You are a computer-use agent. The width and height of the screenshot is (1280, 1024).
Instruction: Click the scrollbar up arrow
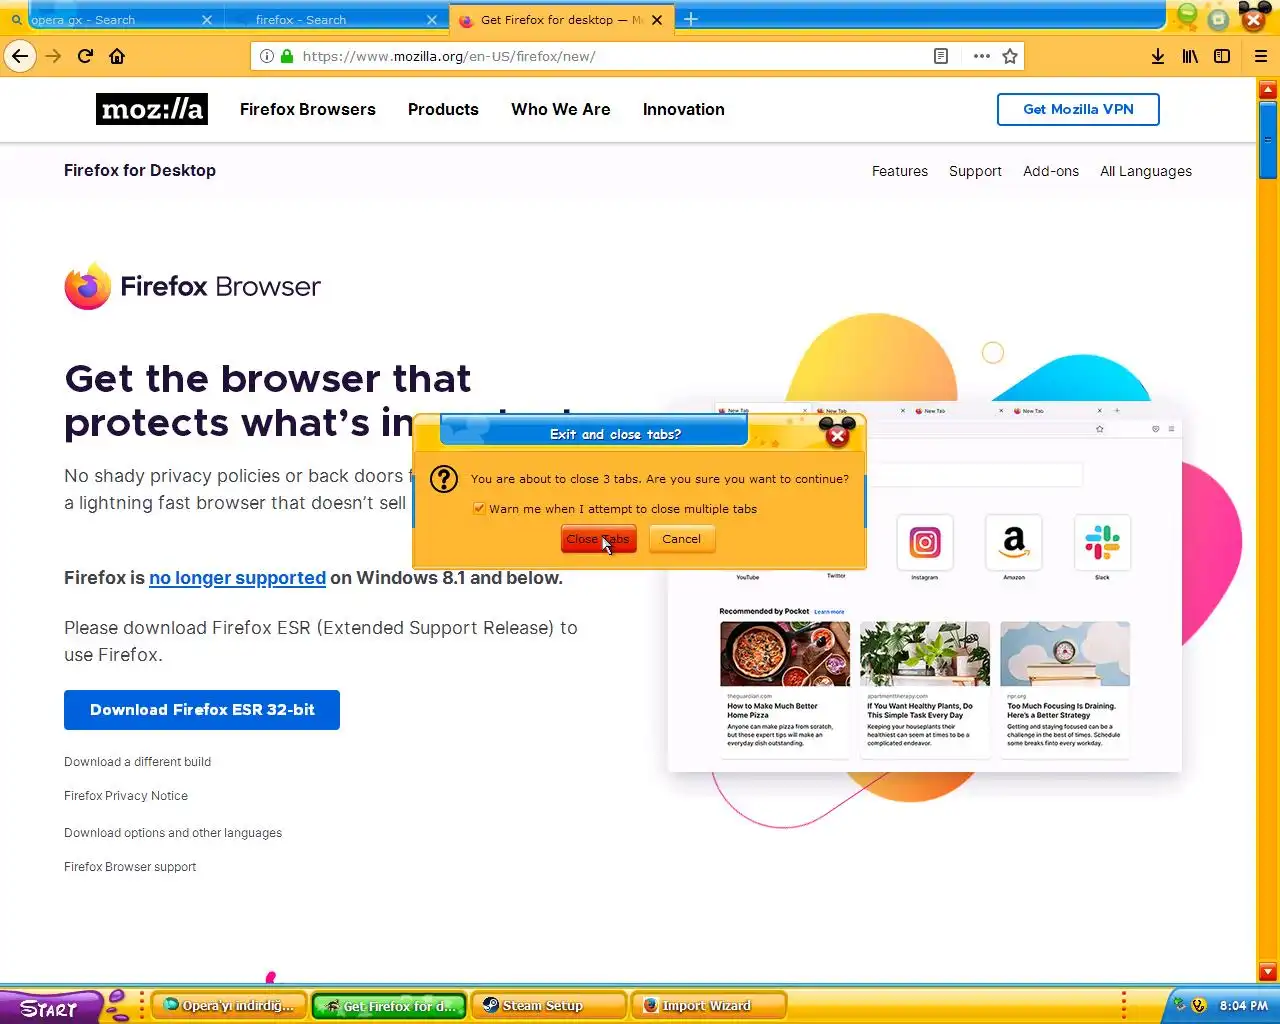(x=1268, y=90)
